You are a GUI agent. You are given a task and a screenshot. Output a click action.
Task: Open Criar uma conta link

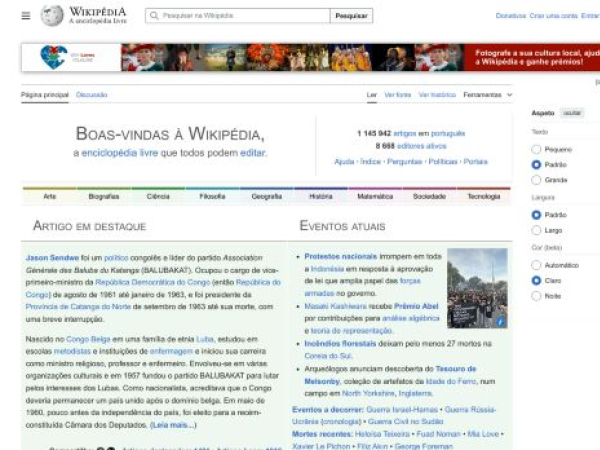click(x=553, y=16)
